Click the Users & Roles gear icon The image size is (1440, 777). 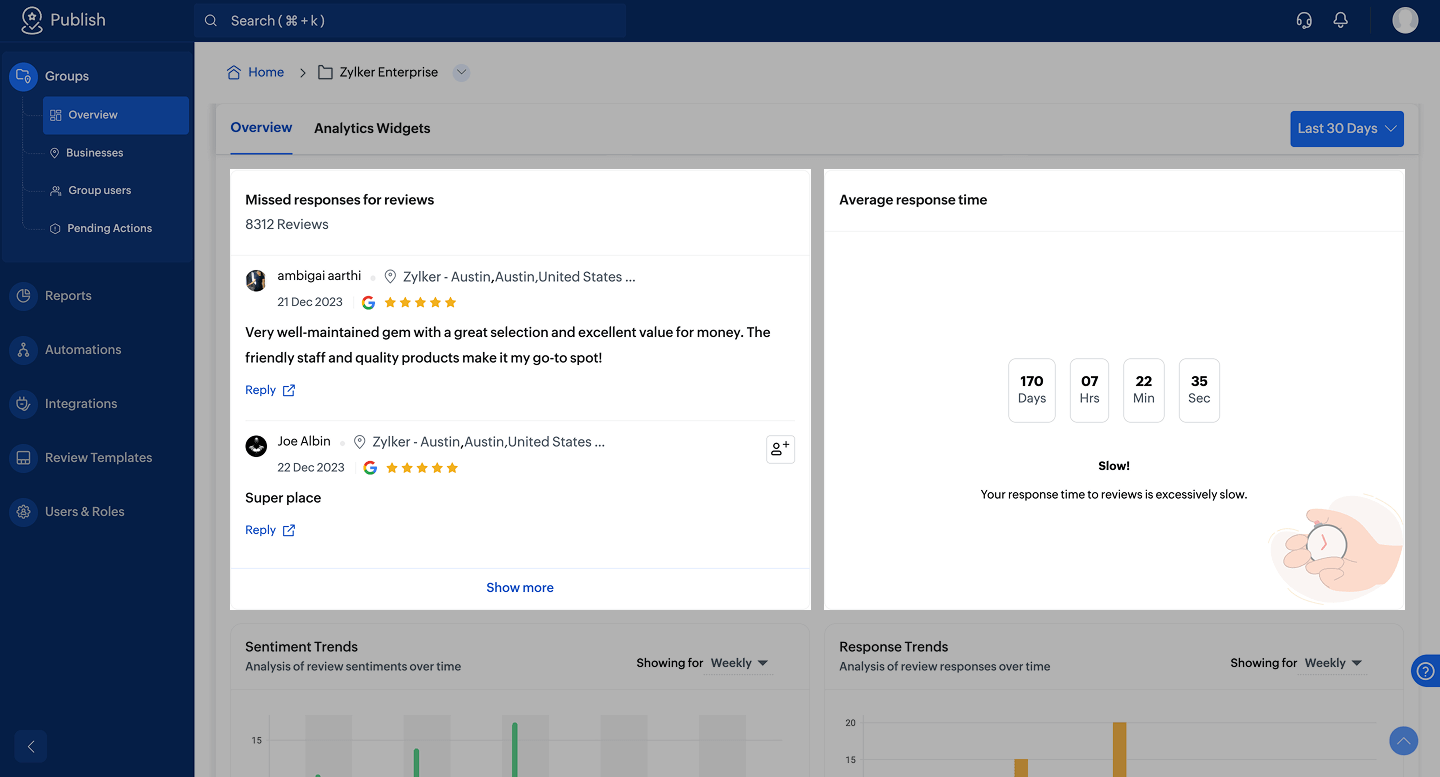(x=23, y=512)
